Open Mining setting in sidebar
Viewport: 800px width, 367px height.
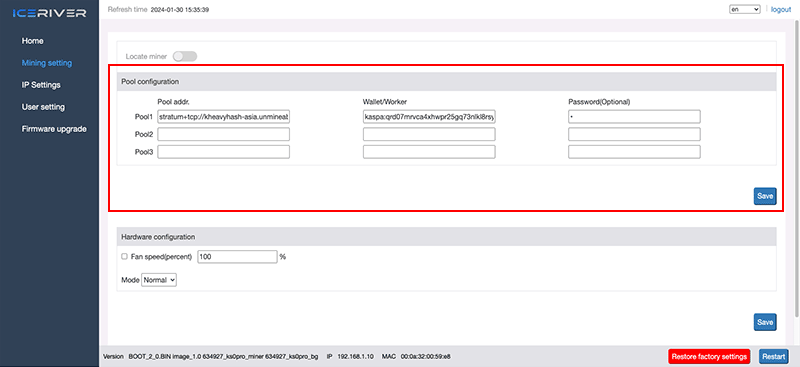(x=46, y=63)
